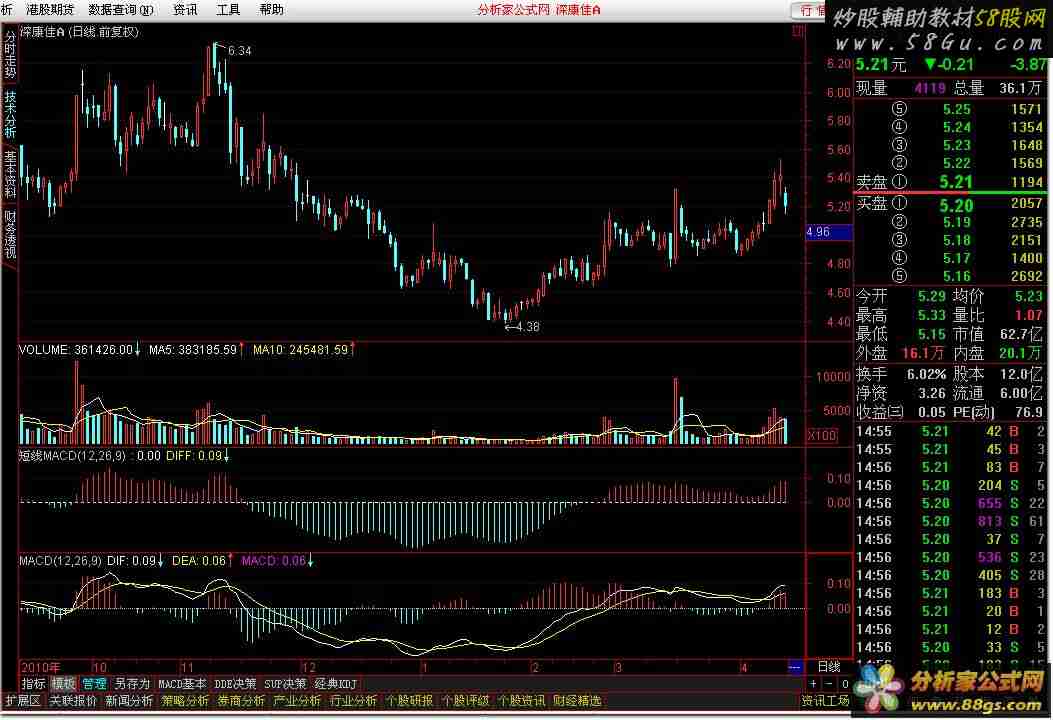Switch to the 分时走势 side tab
The image size is (1053, 720).
(10, 56)
